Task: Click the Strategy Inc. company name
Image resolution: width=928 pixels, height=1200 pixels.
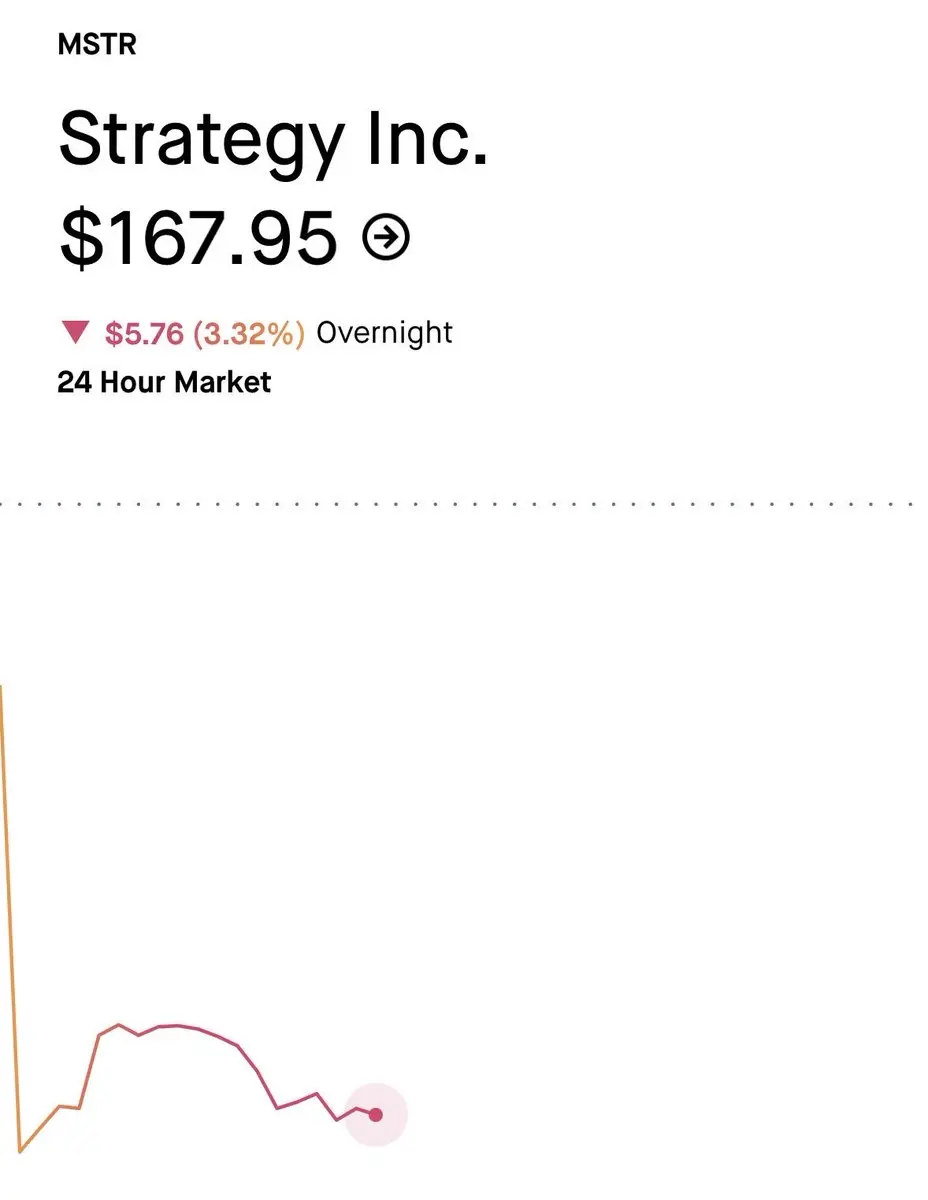Action: (273, 138)
